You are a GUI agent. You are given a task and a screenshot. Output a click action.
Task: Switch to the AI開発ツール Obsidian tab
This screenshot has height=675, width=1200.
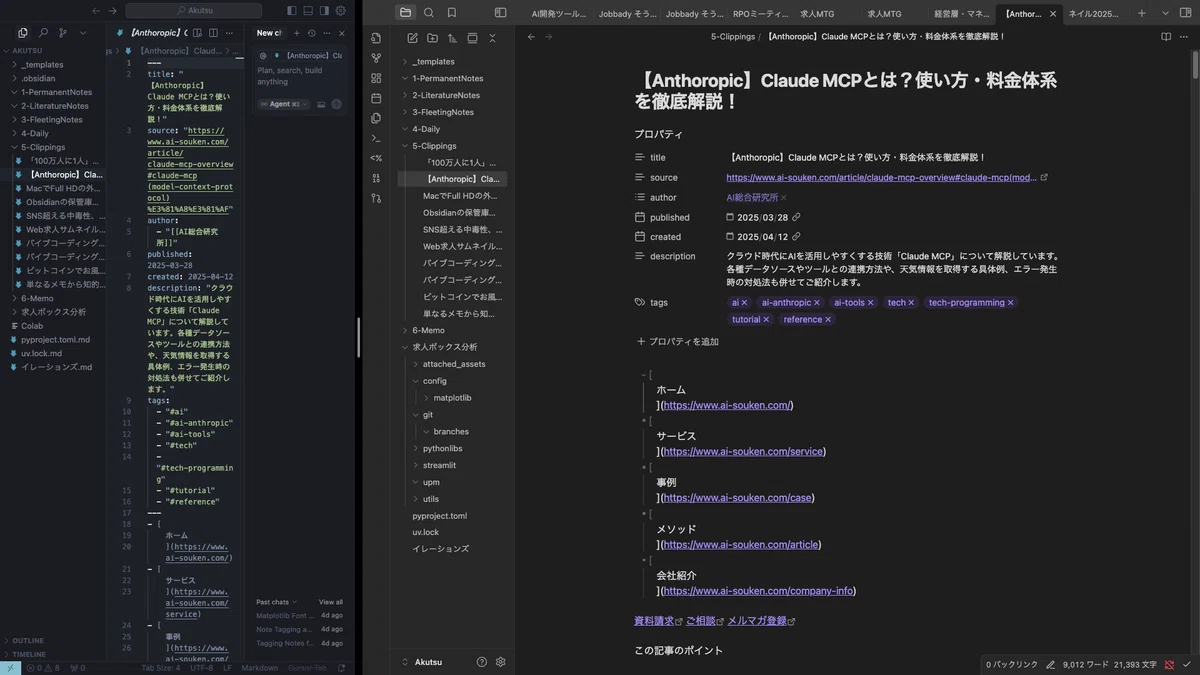pos(559,14)
